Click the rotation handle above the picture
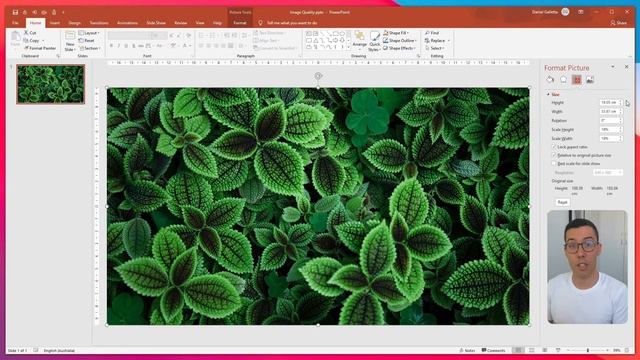The height and width of the screenshot is (360, 640). click(x=318, y=76)
